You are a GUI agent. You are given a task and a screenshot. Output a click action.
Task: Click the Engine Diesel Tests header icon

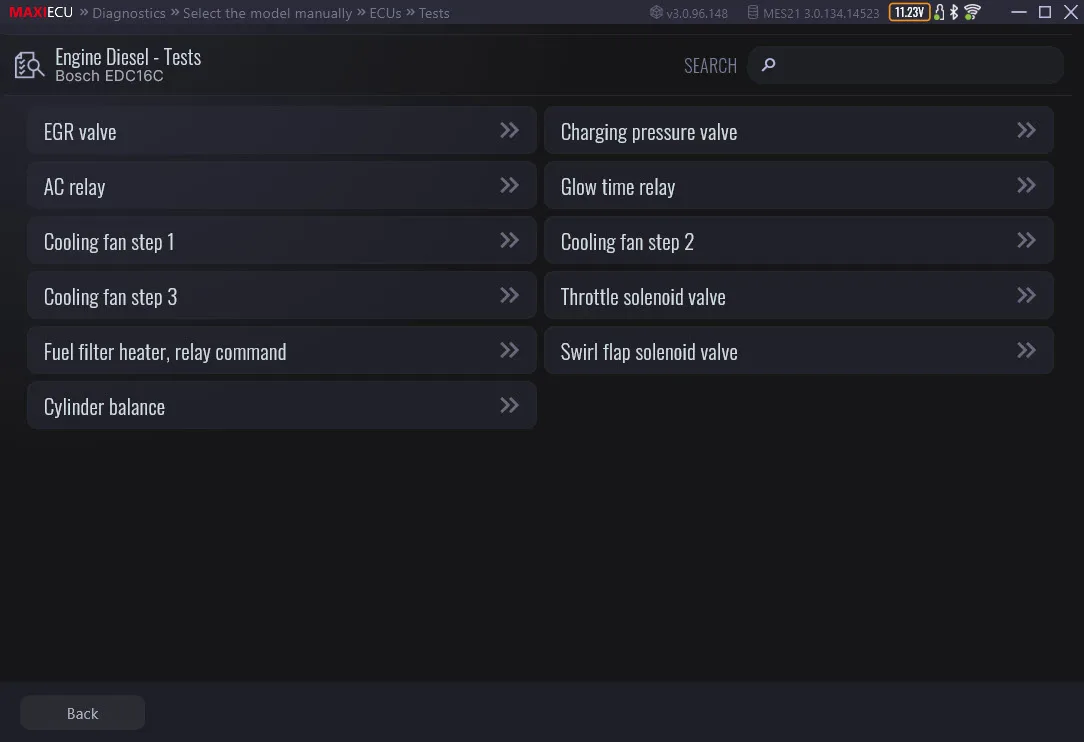tap(29, 65)
